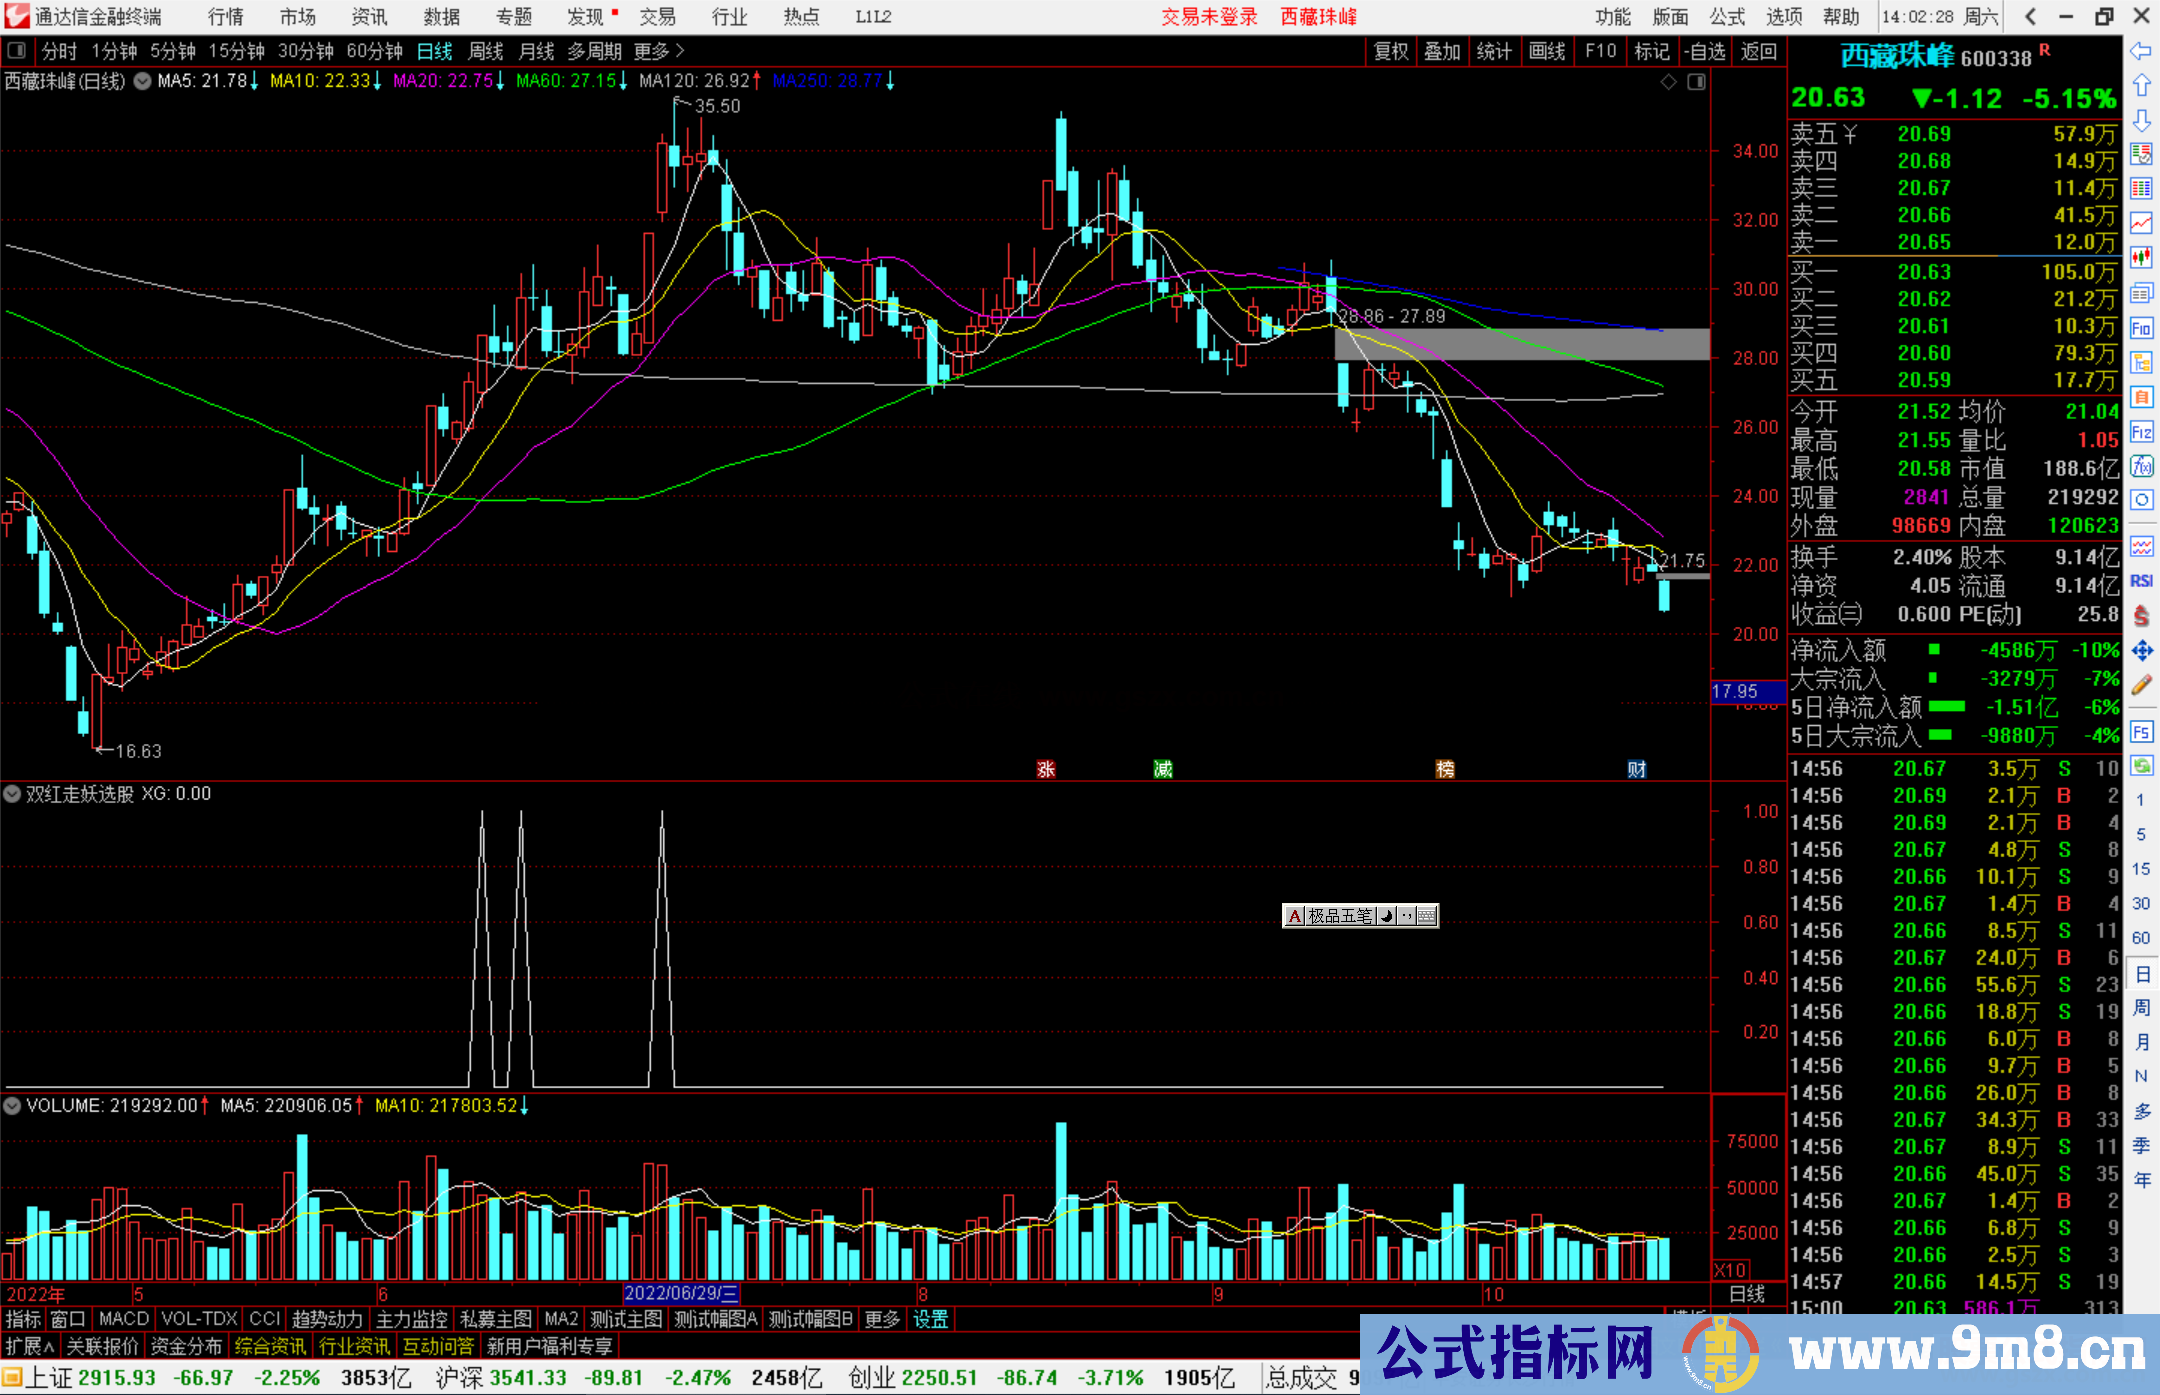The height and width of the screenshot is (1395, 2160).
Task: Click the 设置 link in indicator tab bar
Action: (x=930, y=1320)
